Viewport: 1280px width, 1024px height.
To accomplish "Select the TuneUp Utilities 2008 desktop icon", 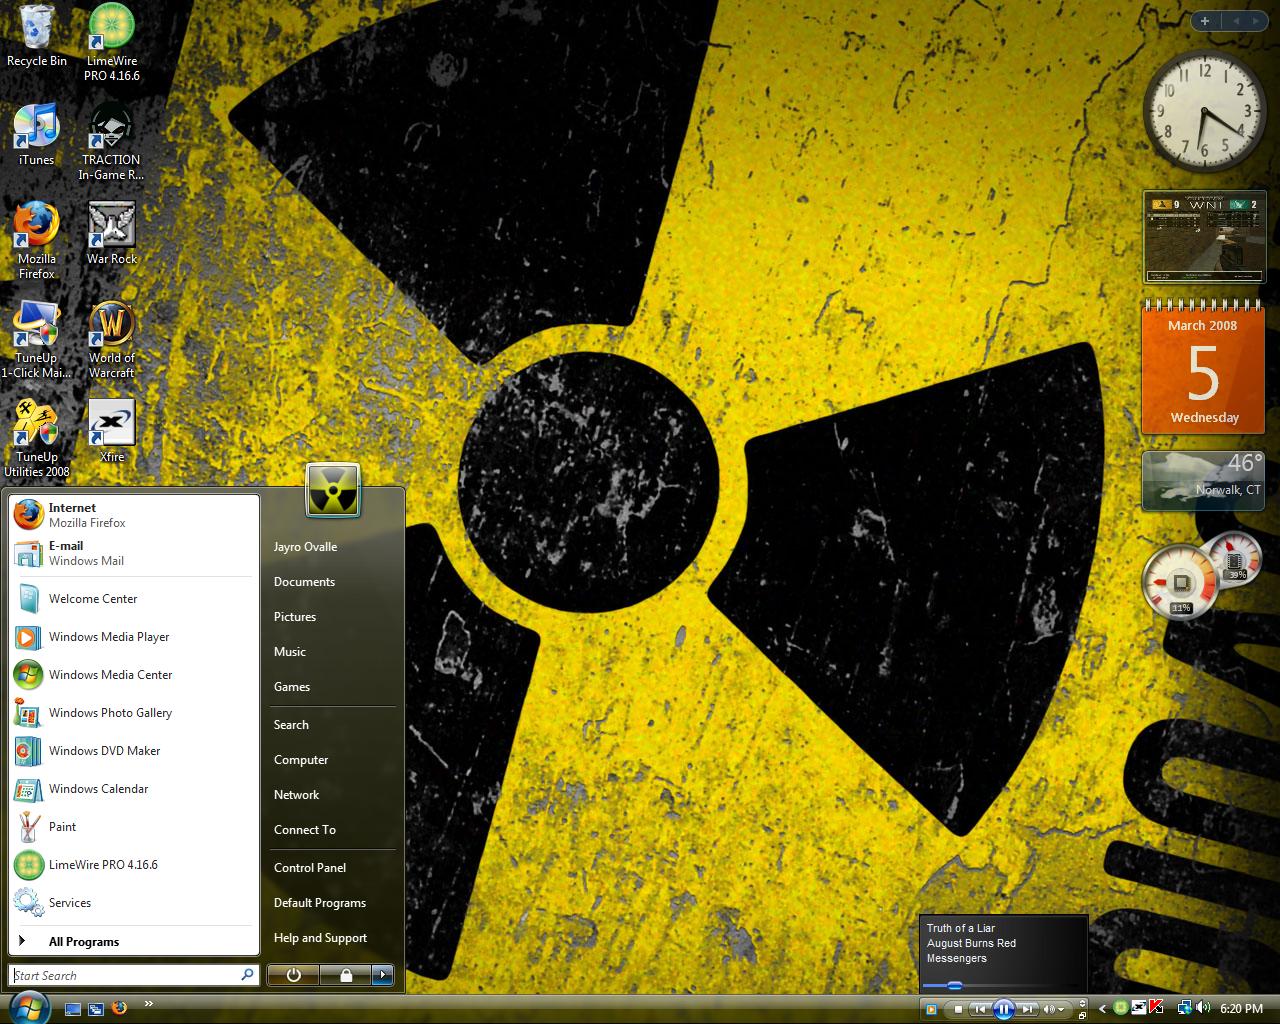I will coord(37,439).
